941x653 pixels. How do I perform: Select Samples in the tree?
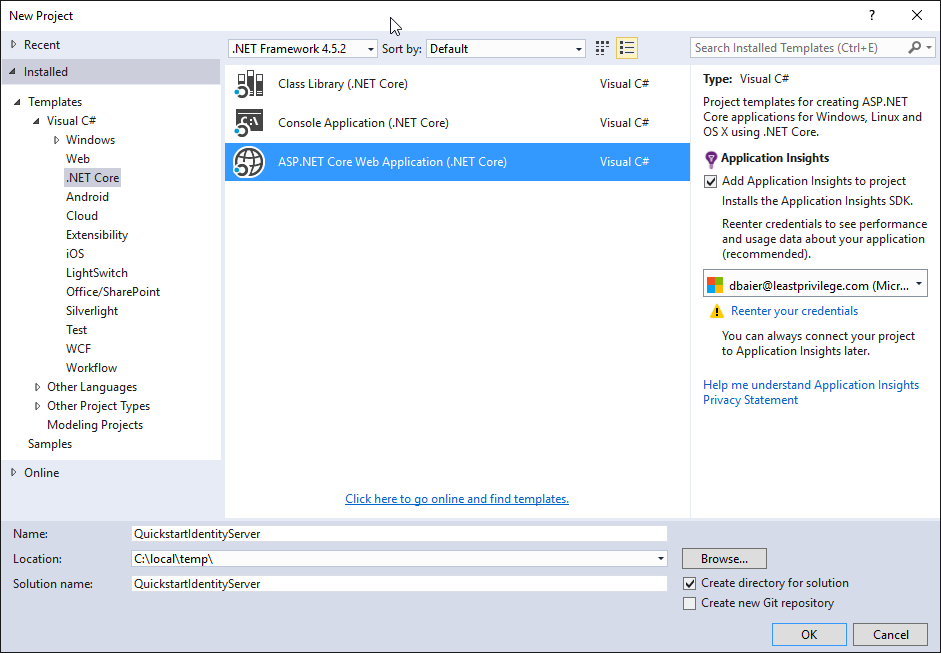pyautogui.click(x=50, y=444)
